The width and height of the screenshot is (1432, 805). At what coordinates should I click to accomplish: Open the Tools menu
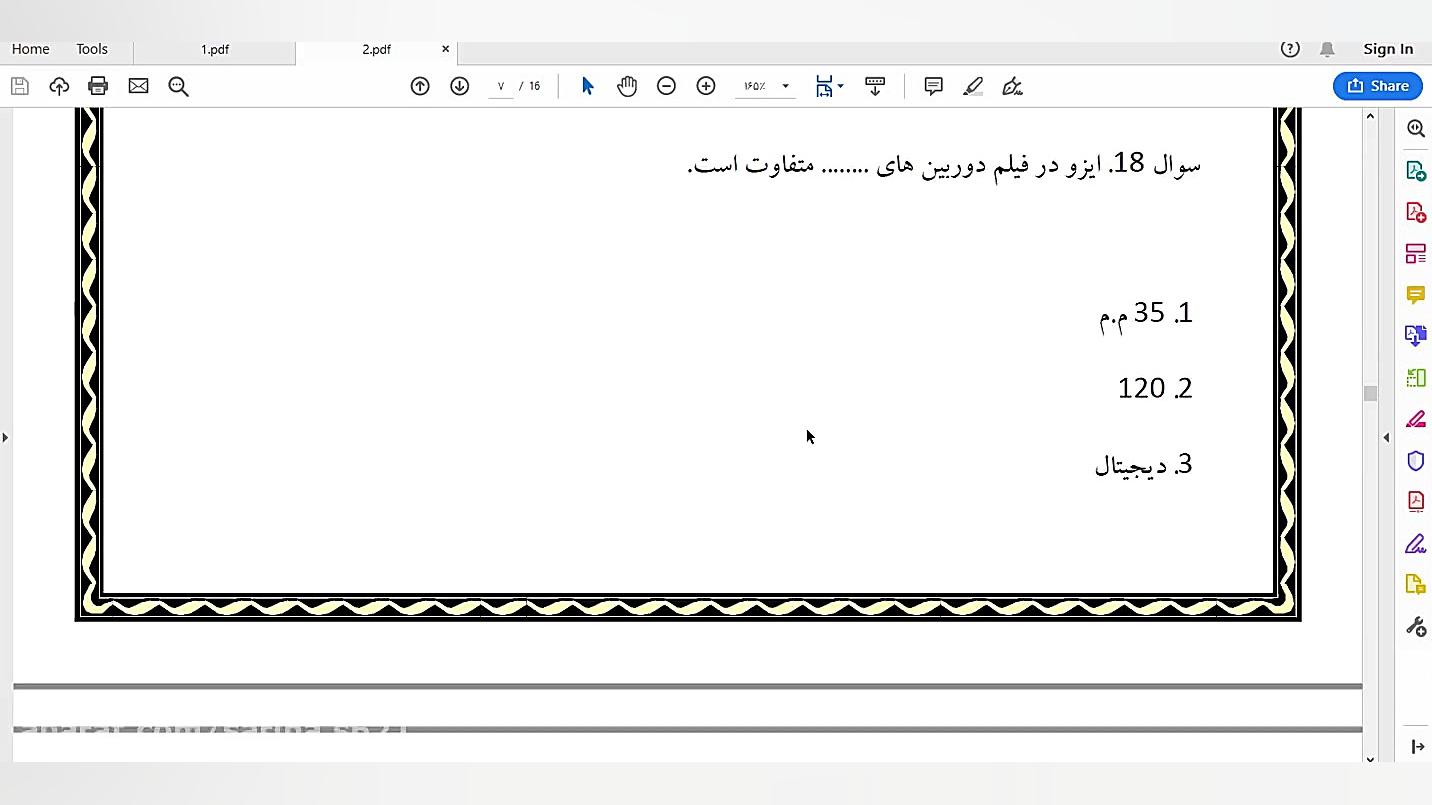click(91, 48)
